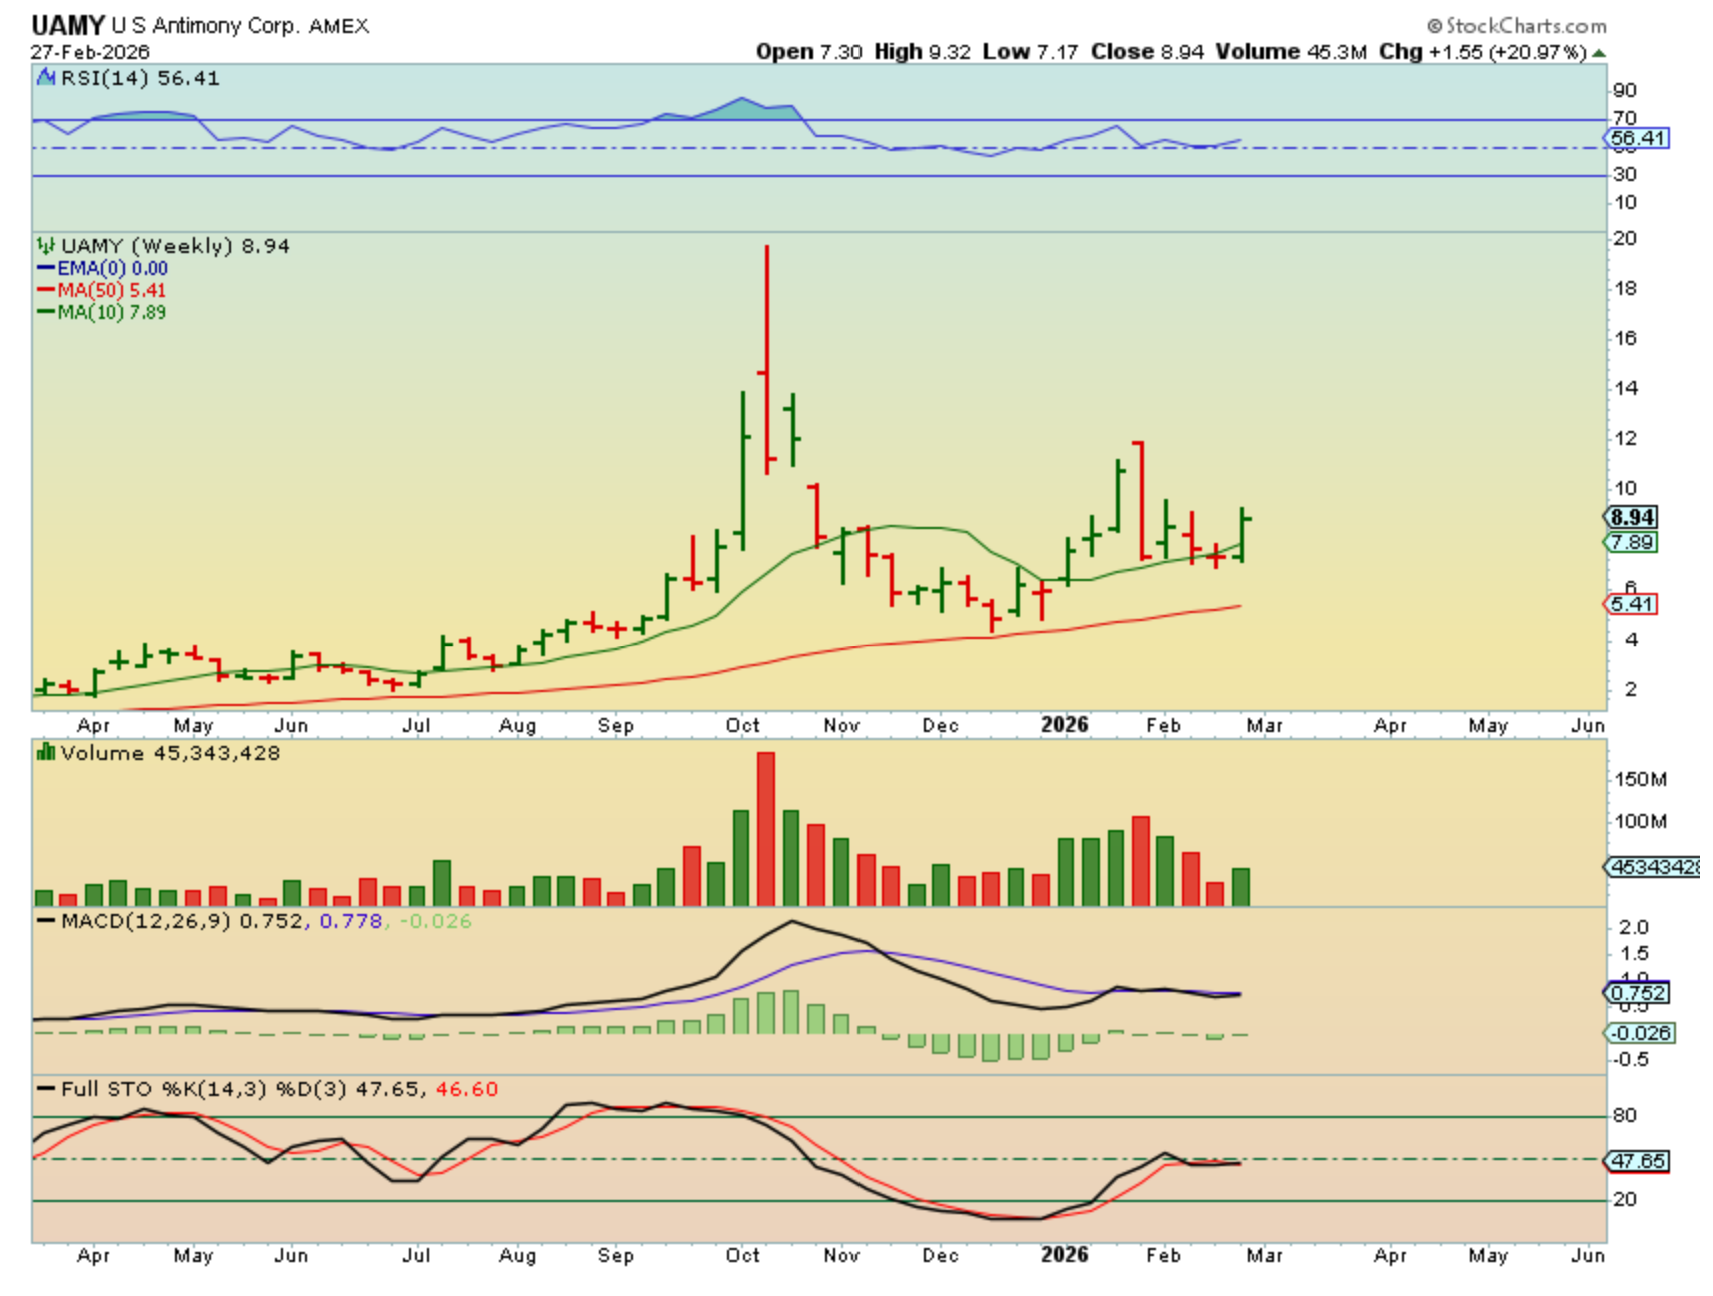Click the High 9.32 value in header
The height and width of the screenshot is (1296, 1713).
click(922, 52)
